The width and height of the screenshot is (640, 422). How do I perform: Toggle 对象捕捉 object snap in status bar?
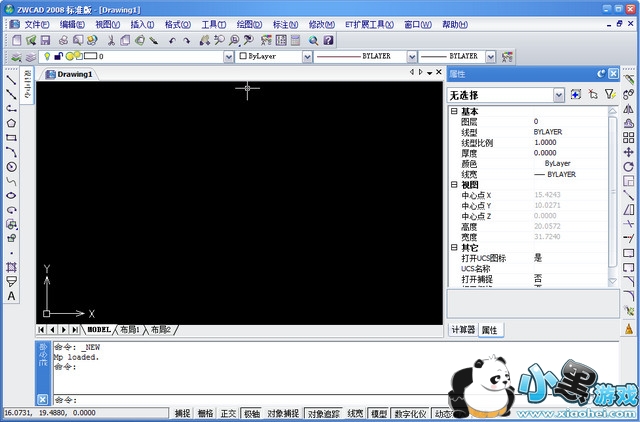point(283,413)
